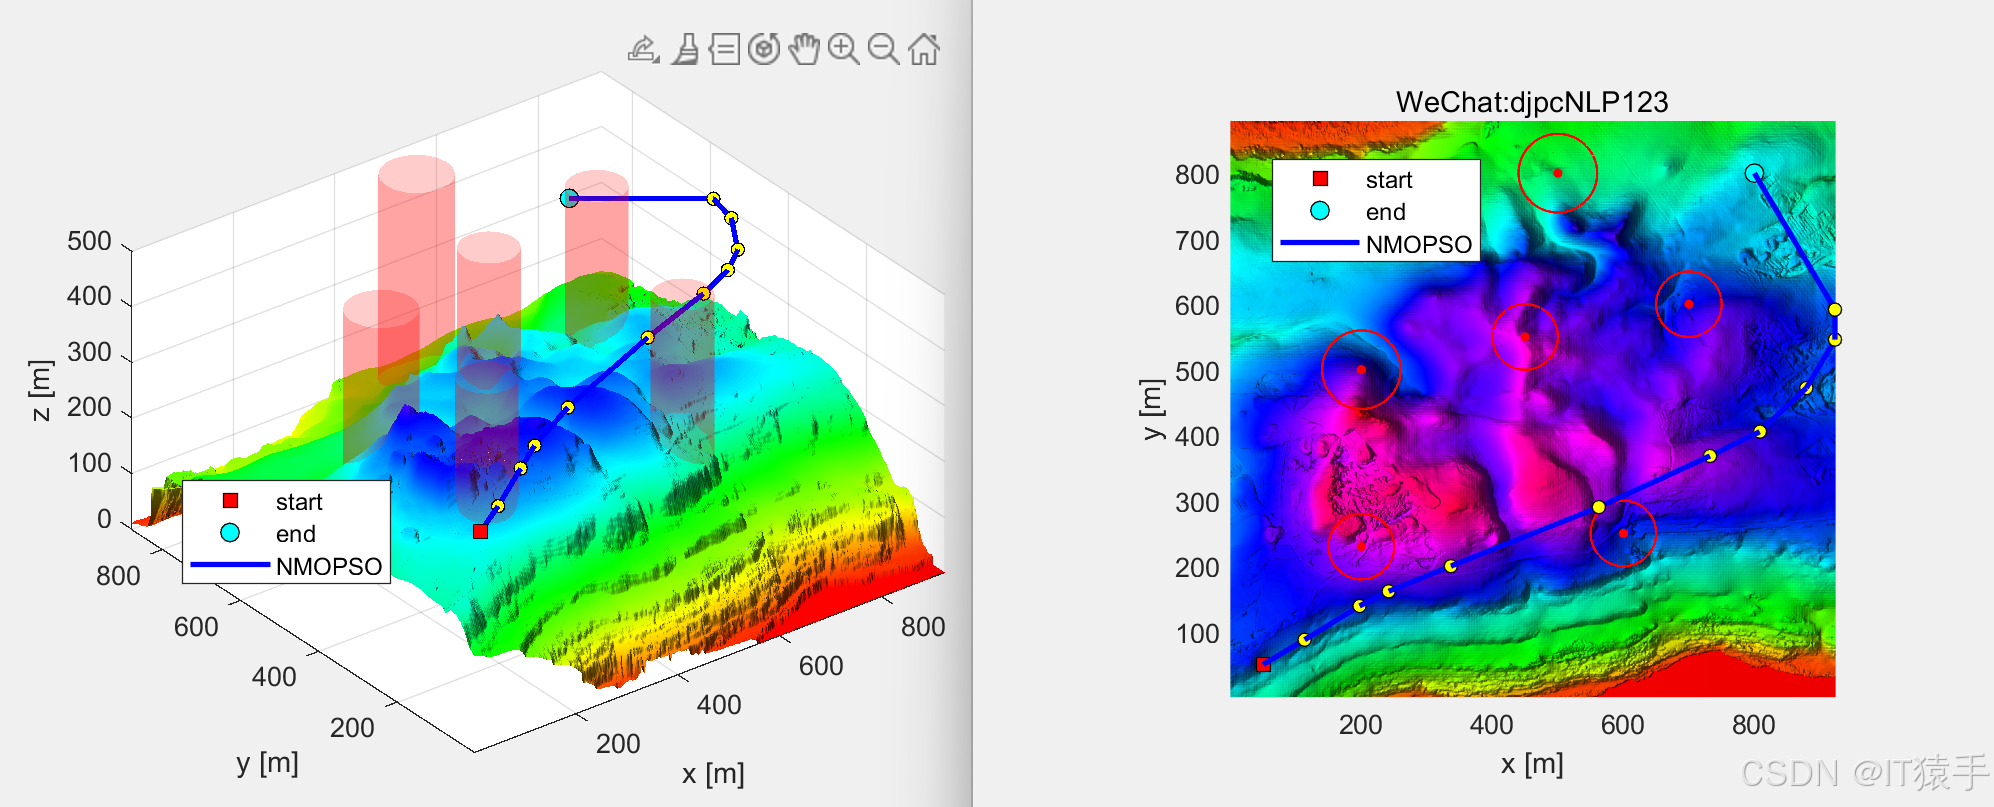
Task: Select the Pan hand tool
Action: [x=803, y=49]
